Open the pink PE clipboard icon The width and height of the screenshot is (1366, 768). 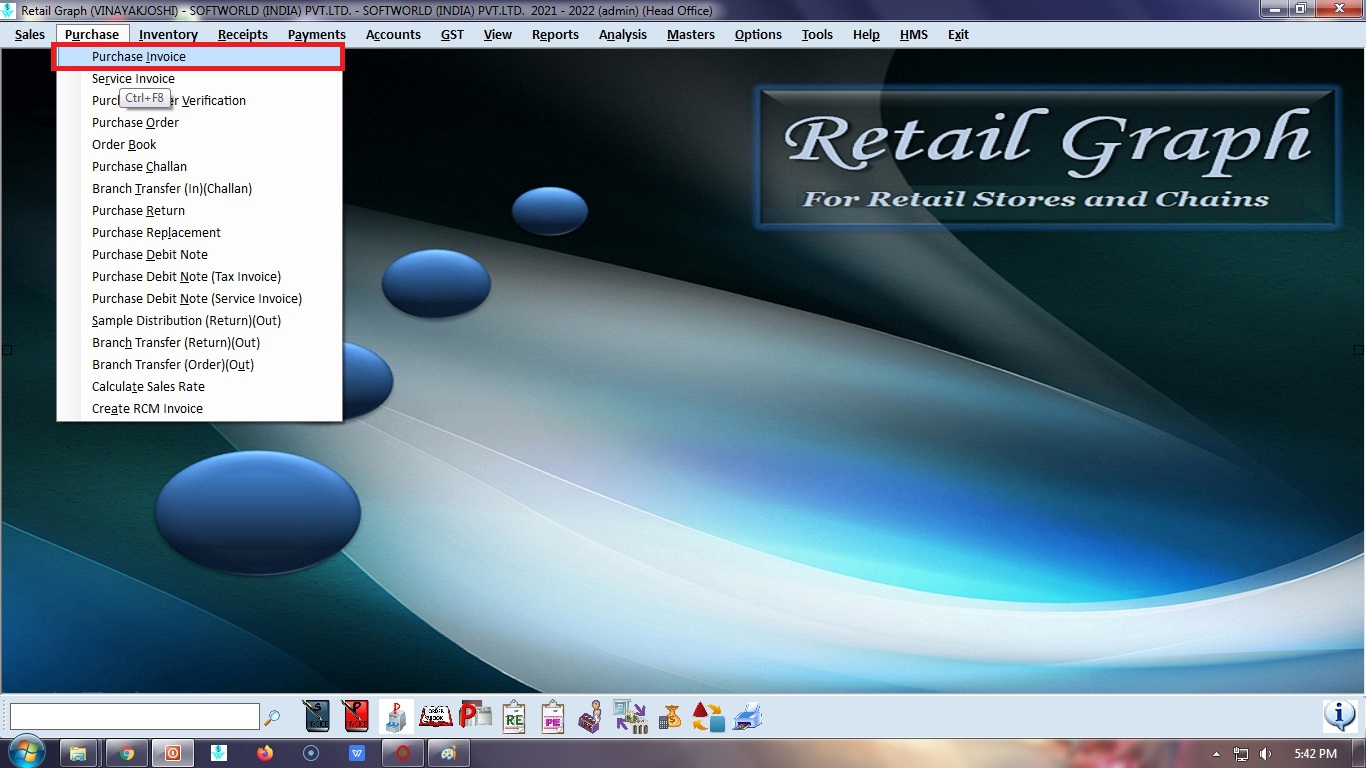[552, 716]
